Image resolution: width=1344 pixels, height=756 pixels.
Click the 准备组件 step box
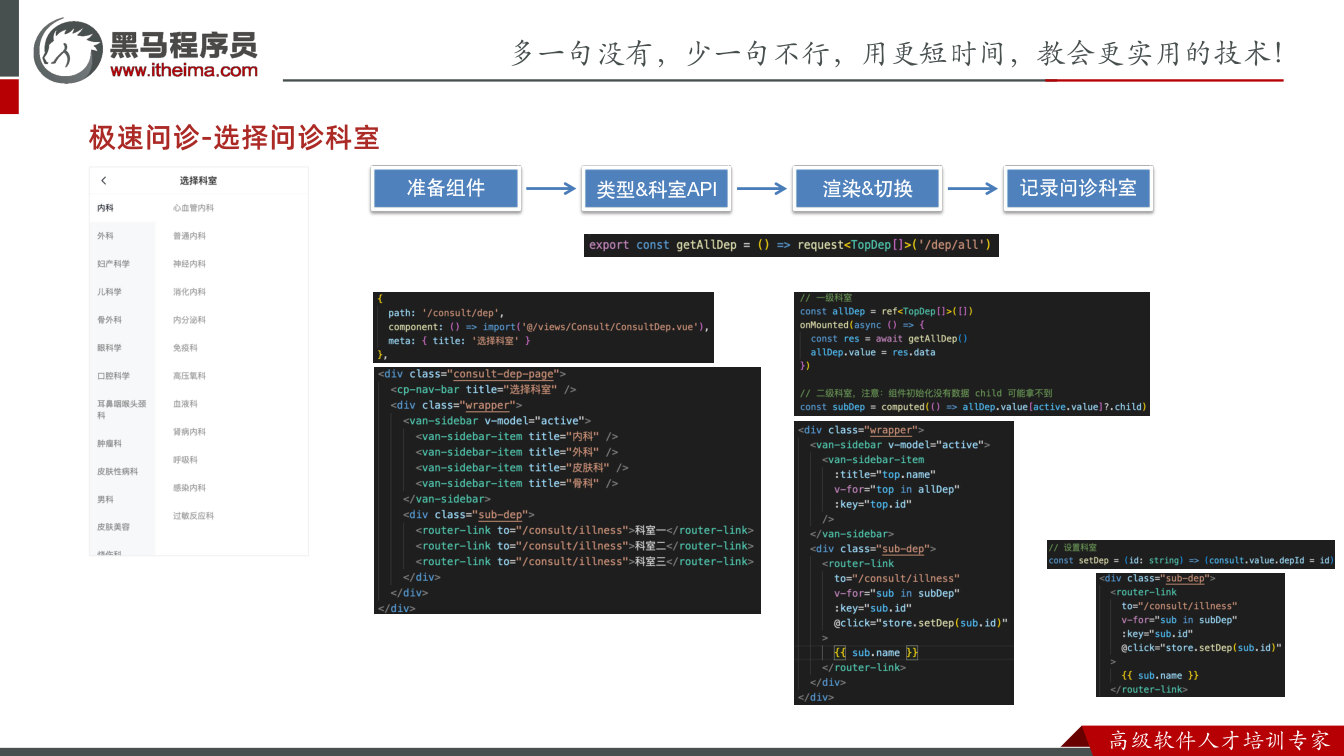tap(445, 188)
